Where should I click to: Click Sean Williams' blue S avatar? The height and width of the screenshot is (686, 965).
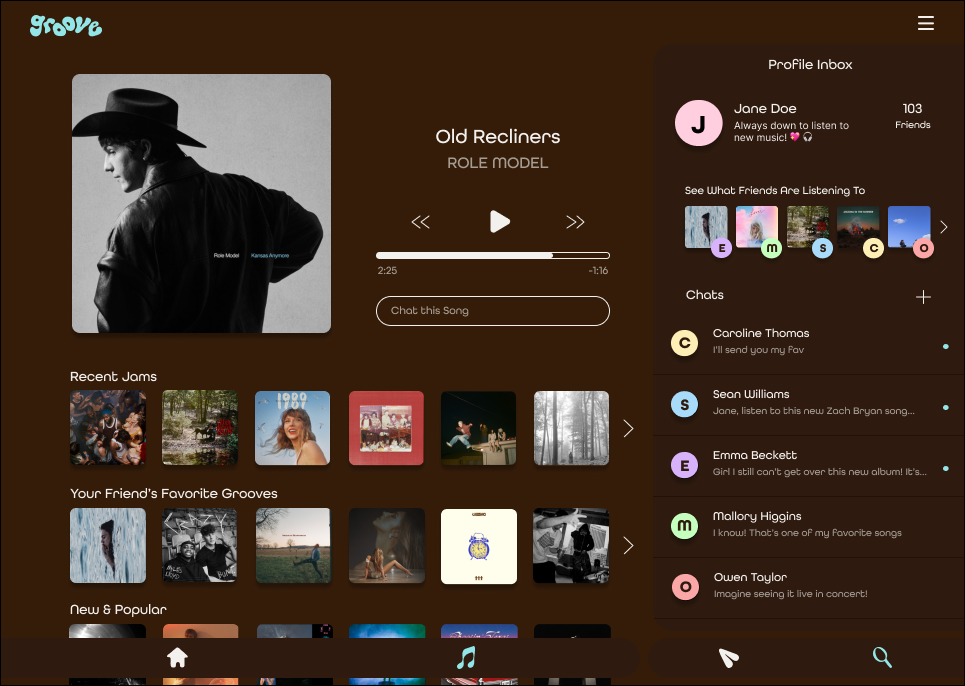coord(684,404)
